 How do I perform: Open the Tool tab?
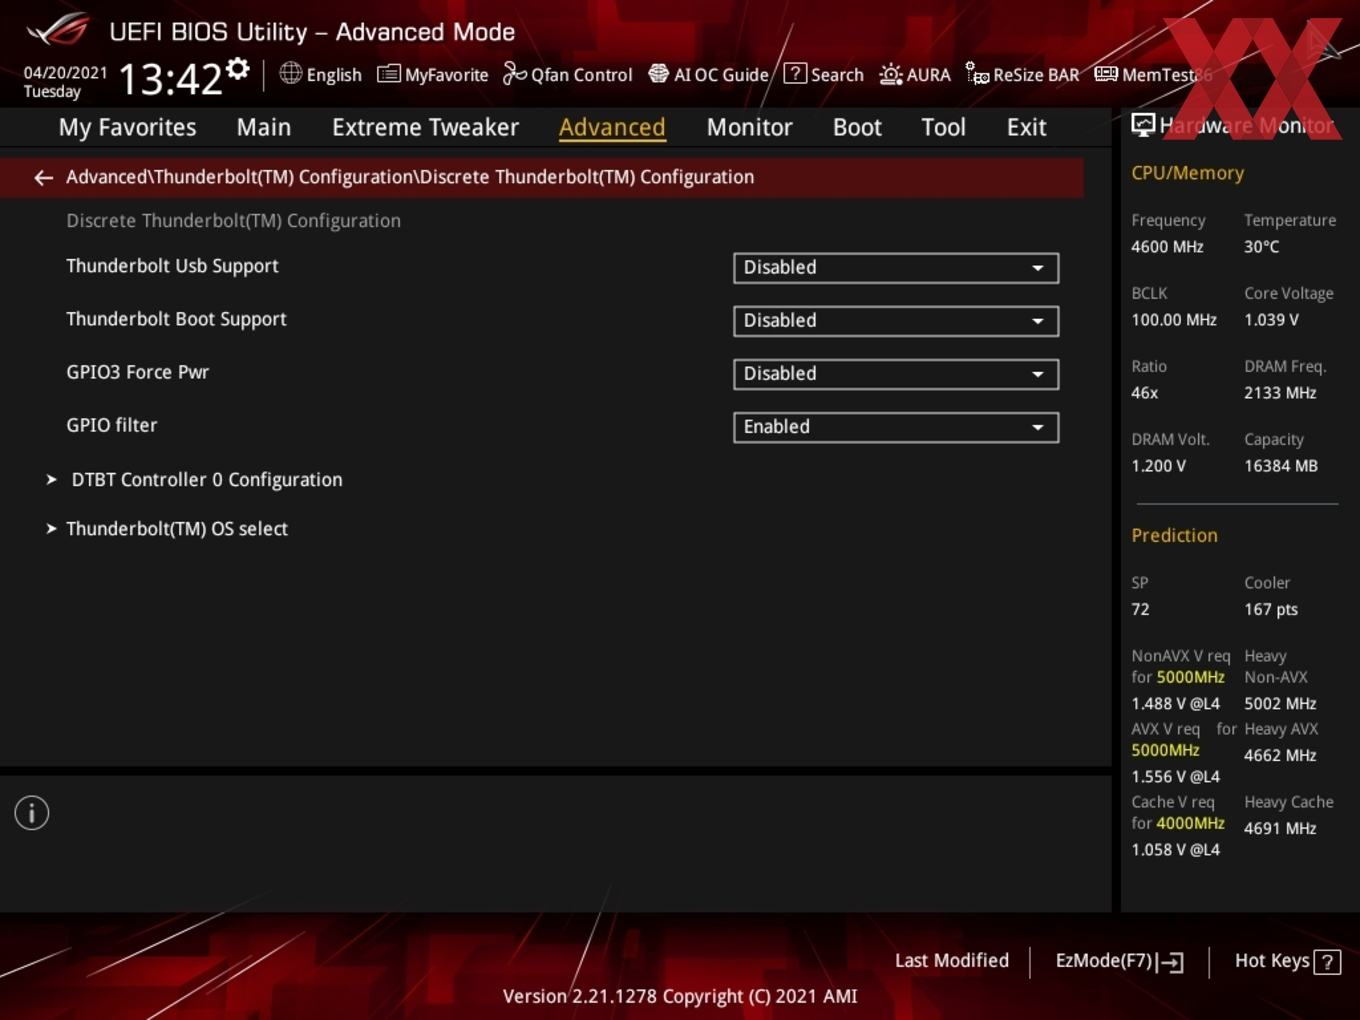coord(943,127)
